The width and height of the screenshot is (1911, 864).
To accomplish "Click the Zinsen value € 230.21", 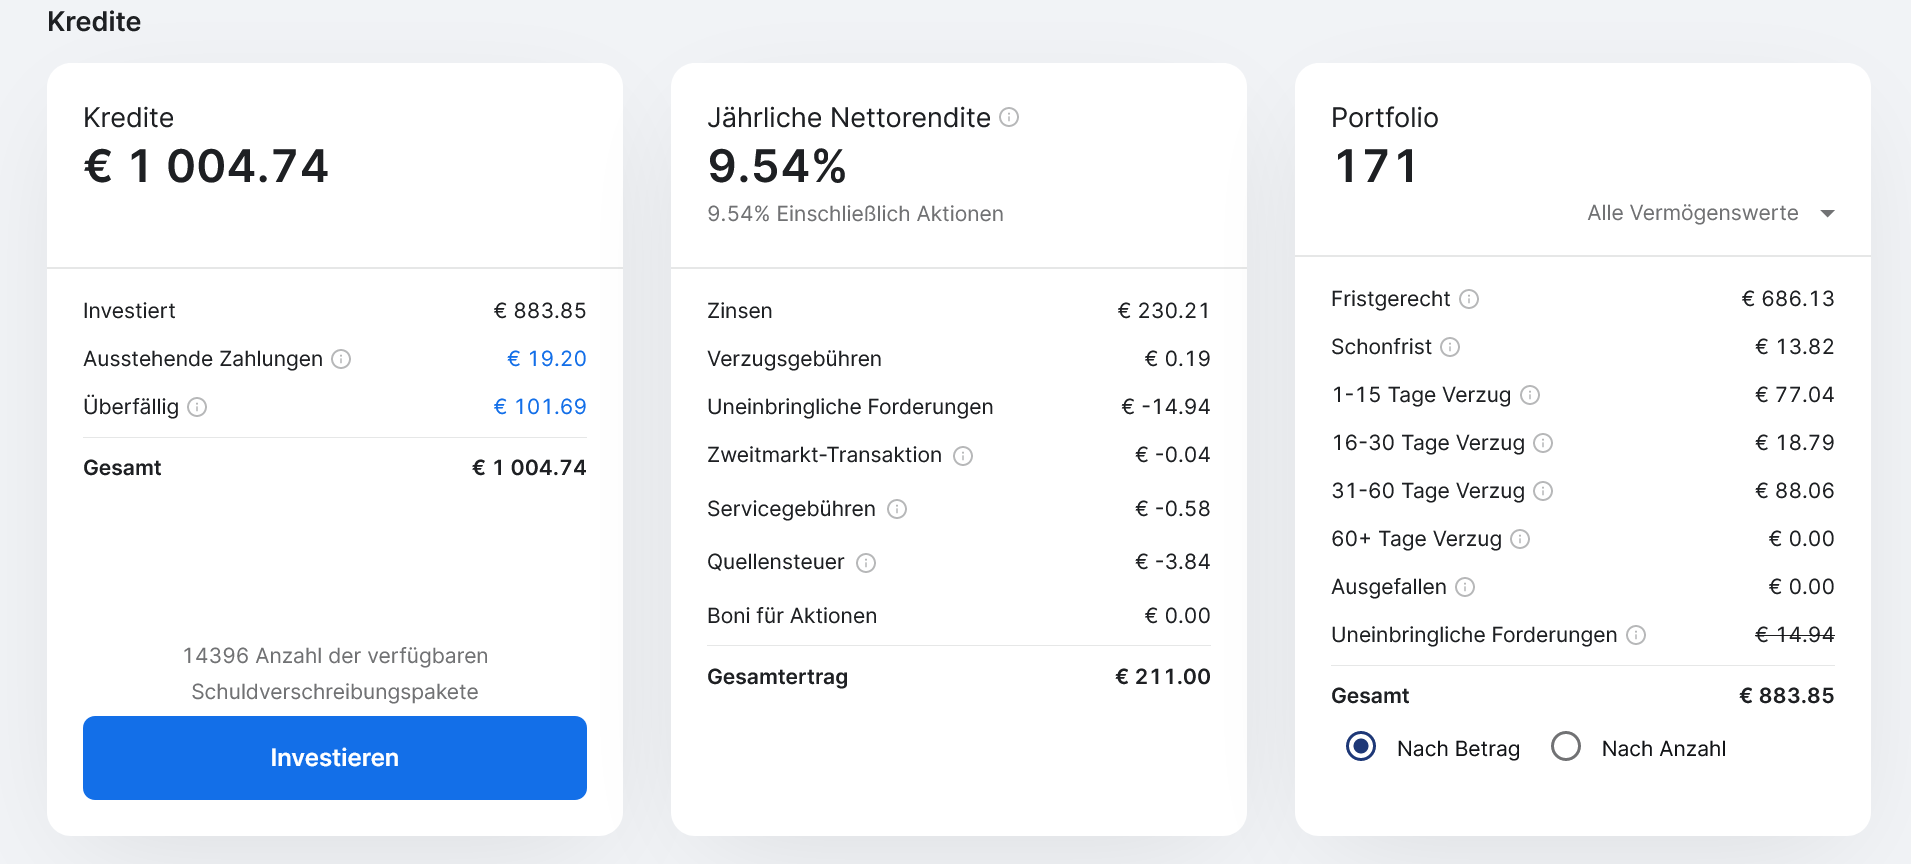I will click(1164, 311).
